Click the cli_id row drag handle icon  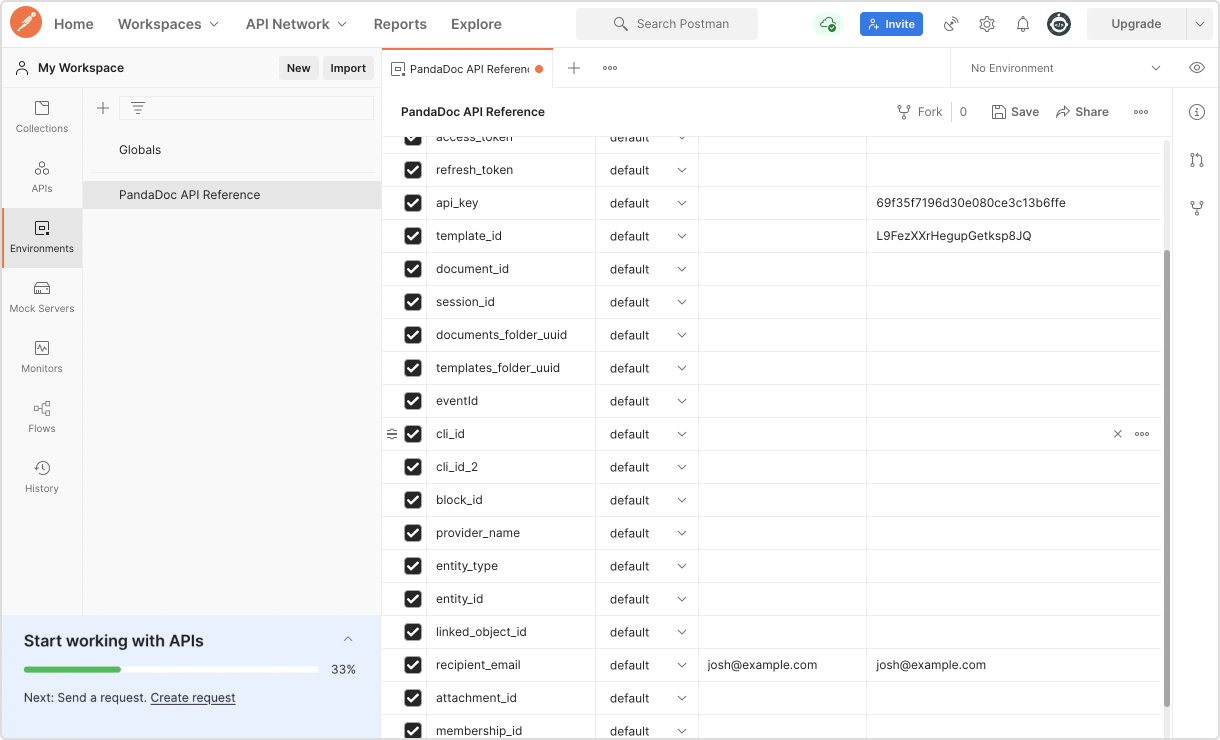point(392,434)
